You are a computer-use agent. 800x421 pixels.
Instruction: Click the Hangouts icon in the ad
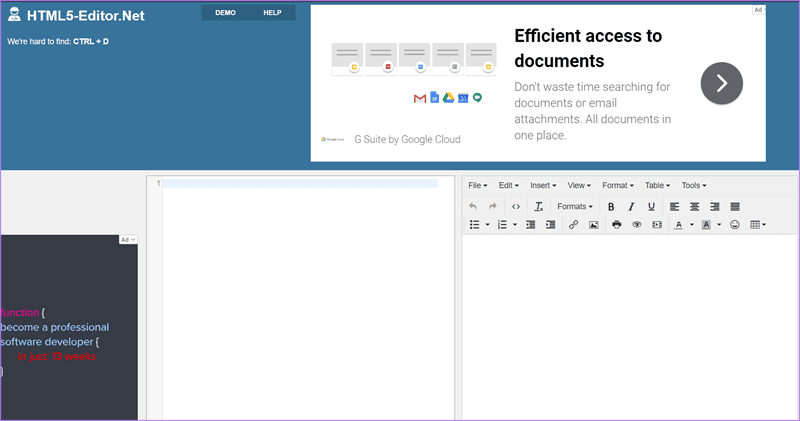pos(478,98)
